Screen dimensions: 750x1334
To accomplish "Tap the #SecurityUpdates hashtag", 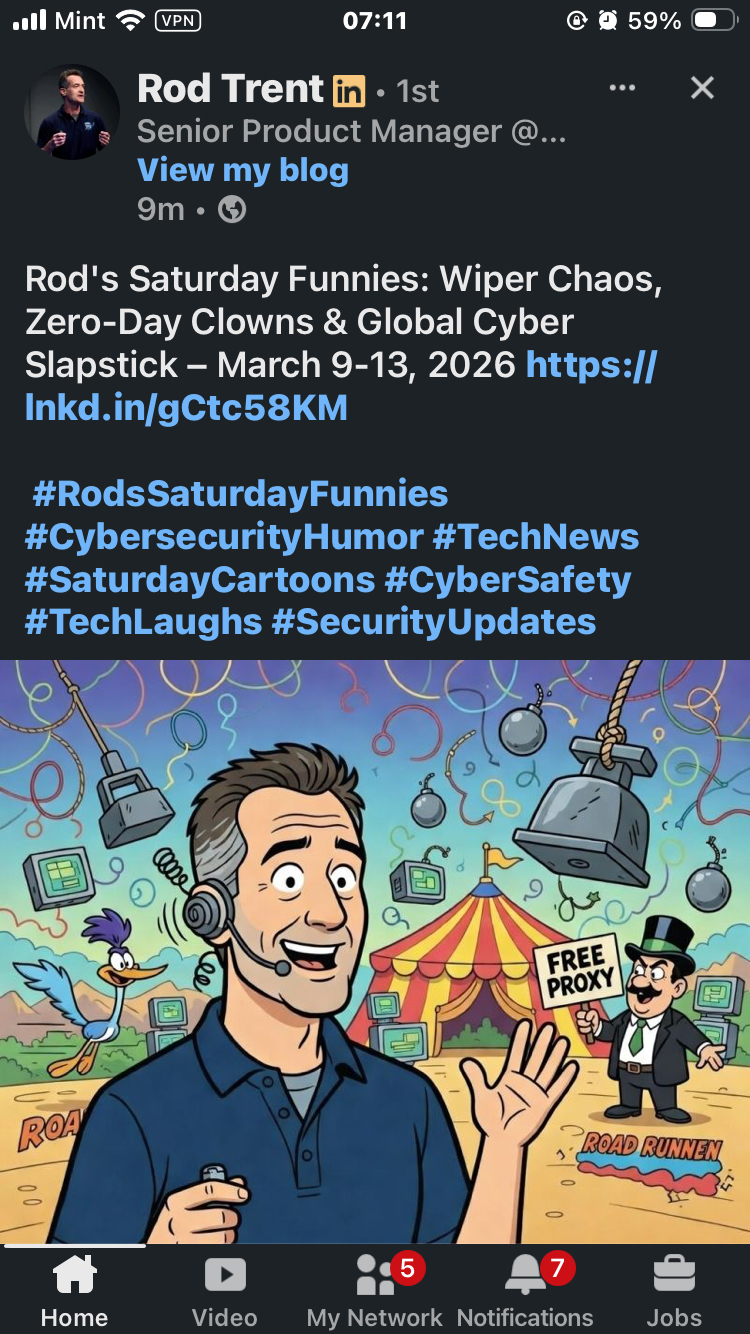I will point(434,622).
